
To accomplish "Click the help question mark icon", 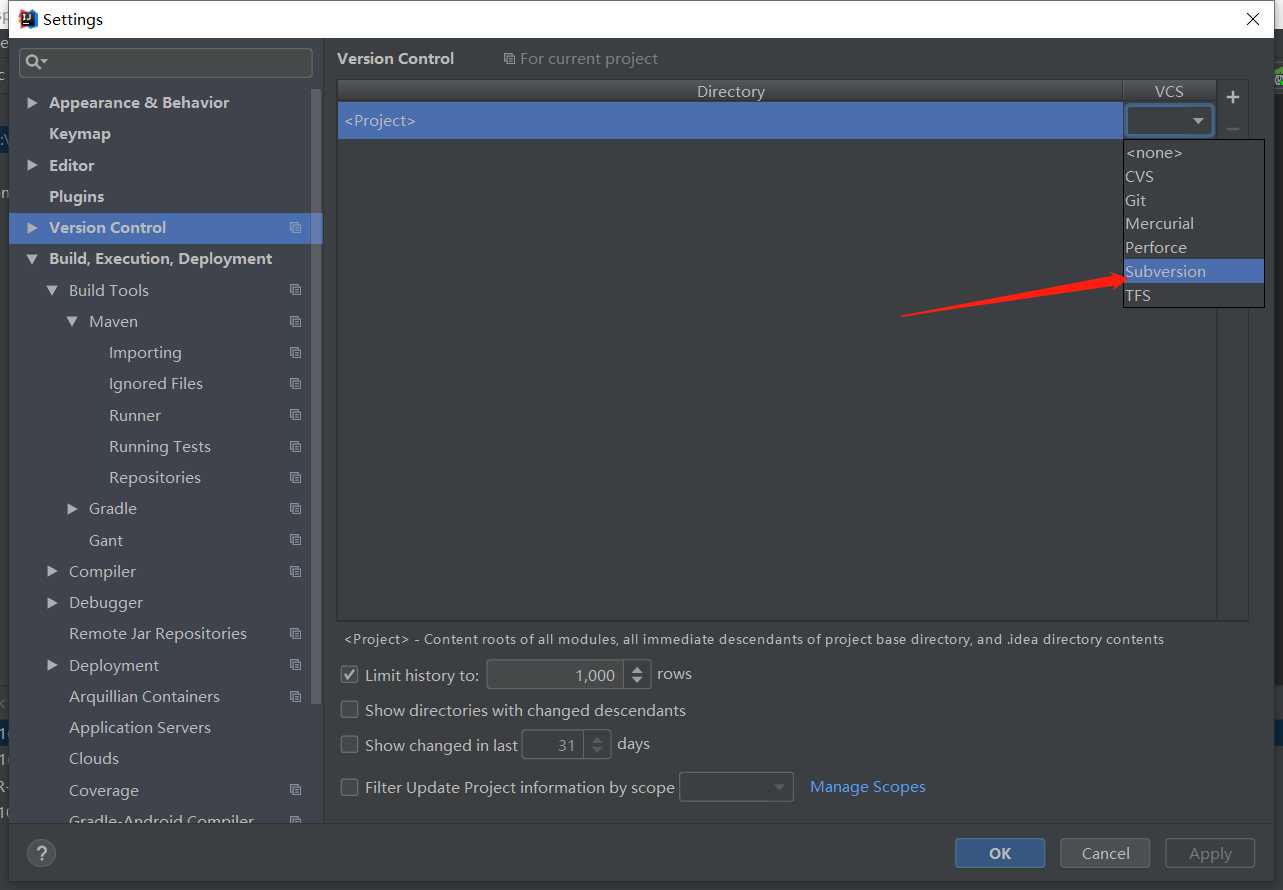I will [x=41, y=853].
